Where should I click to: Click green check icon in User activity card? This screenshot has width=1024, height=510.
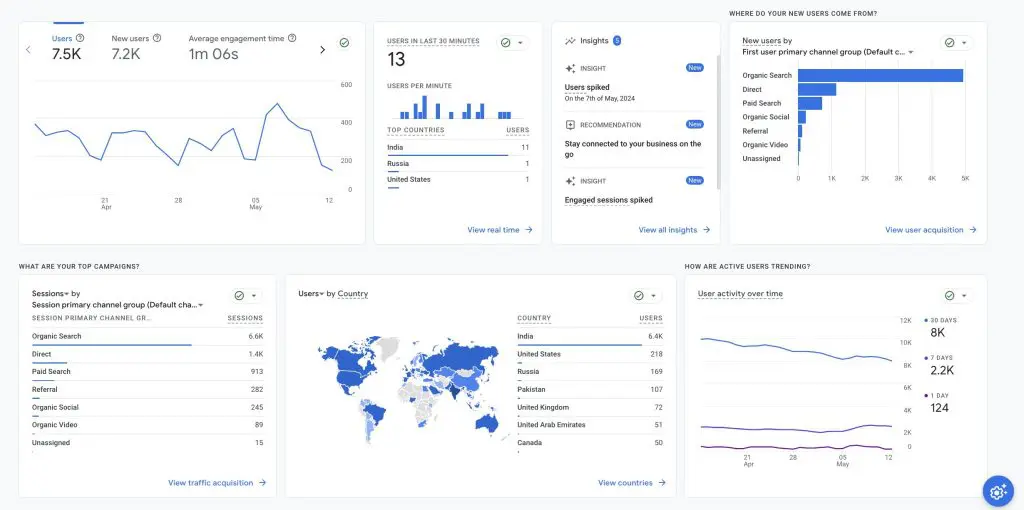951,296
